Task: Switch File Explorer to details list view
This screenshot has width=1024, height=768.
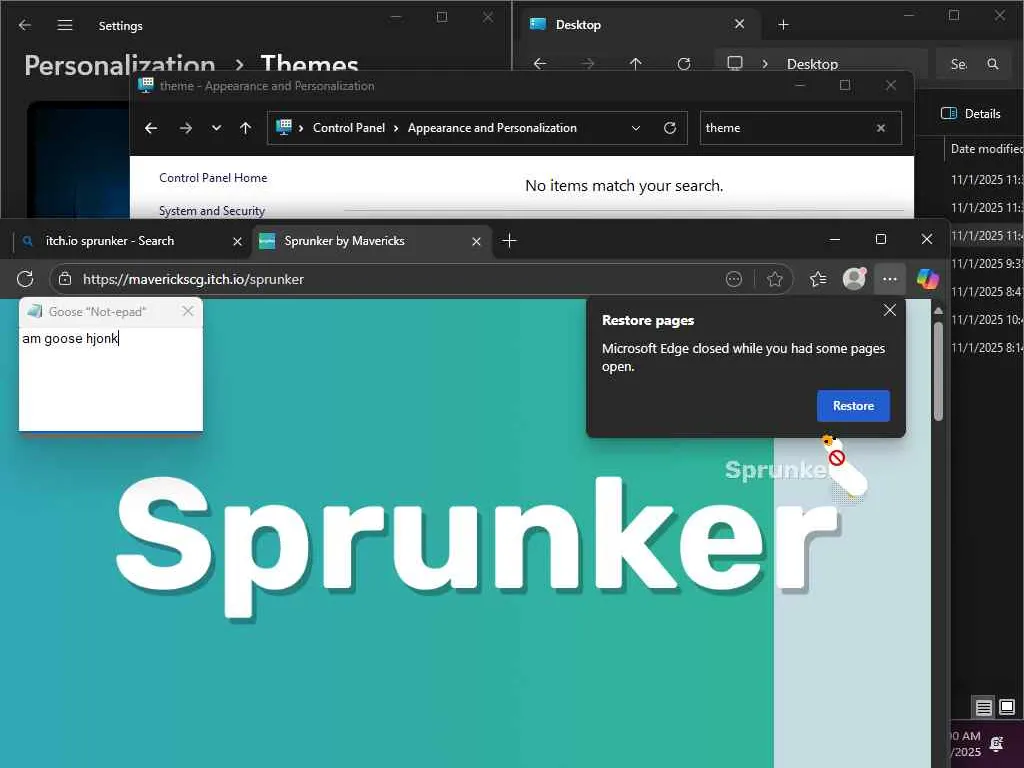Action: point(984,707)
